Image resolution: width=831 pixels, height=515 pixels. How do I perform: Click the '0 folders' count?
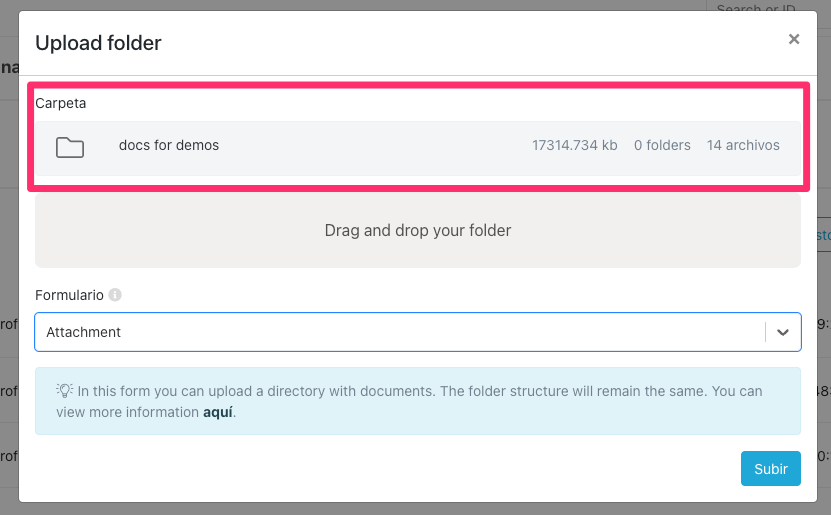click(x=662, y=145)
